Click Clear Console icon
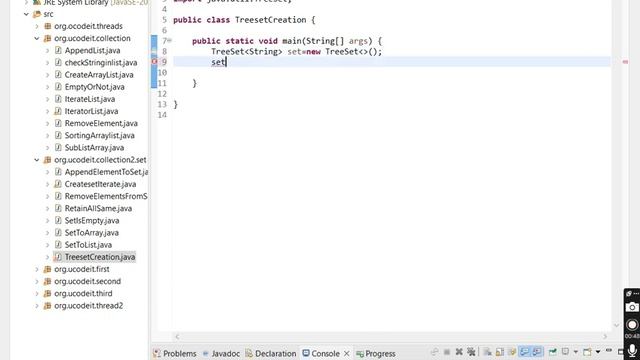Screen dimensions: 640x360 click(x=487, y=352)
